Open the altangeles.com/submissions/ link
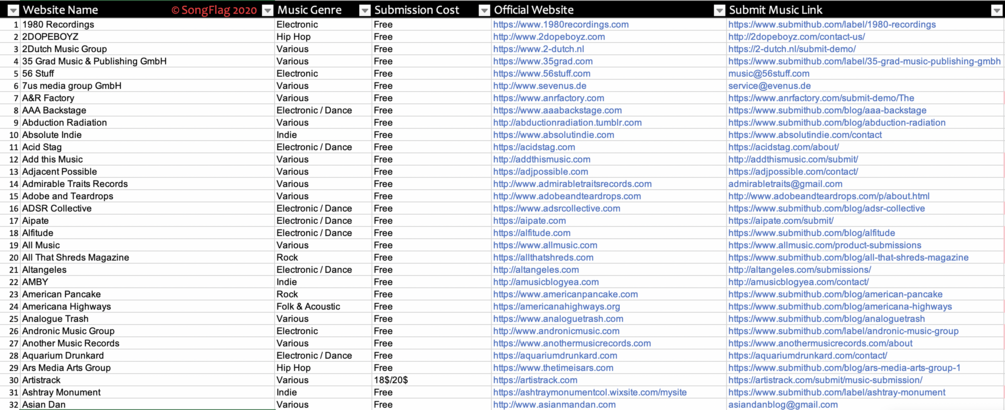This screenshot has width=1005, height=410. (x=800, y=270)
